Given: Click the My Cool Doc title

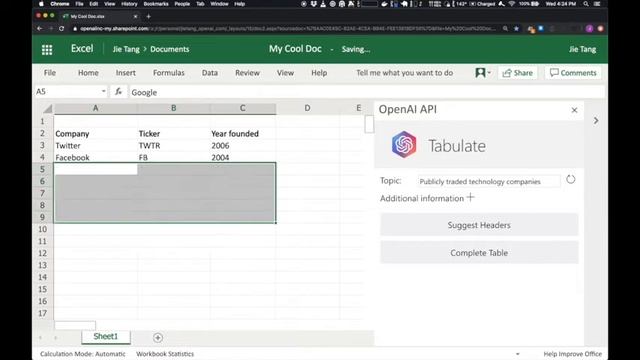Looking at the screenshot, I should (295, 49).
